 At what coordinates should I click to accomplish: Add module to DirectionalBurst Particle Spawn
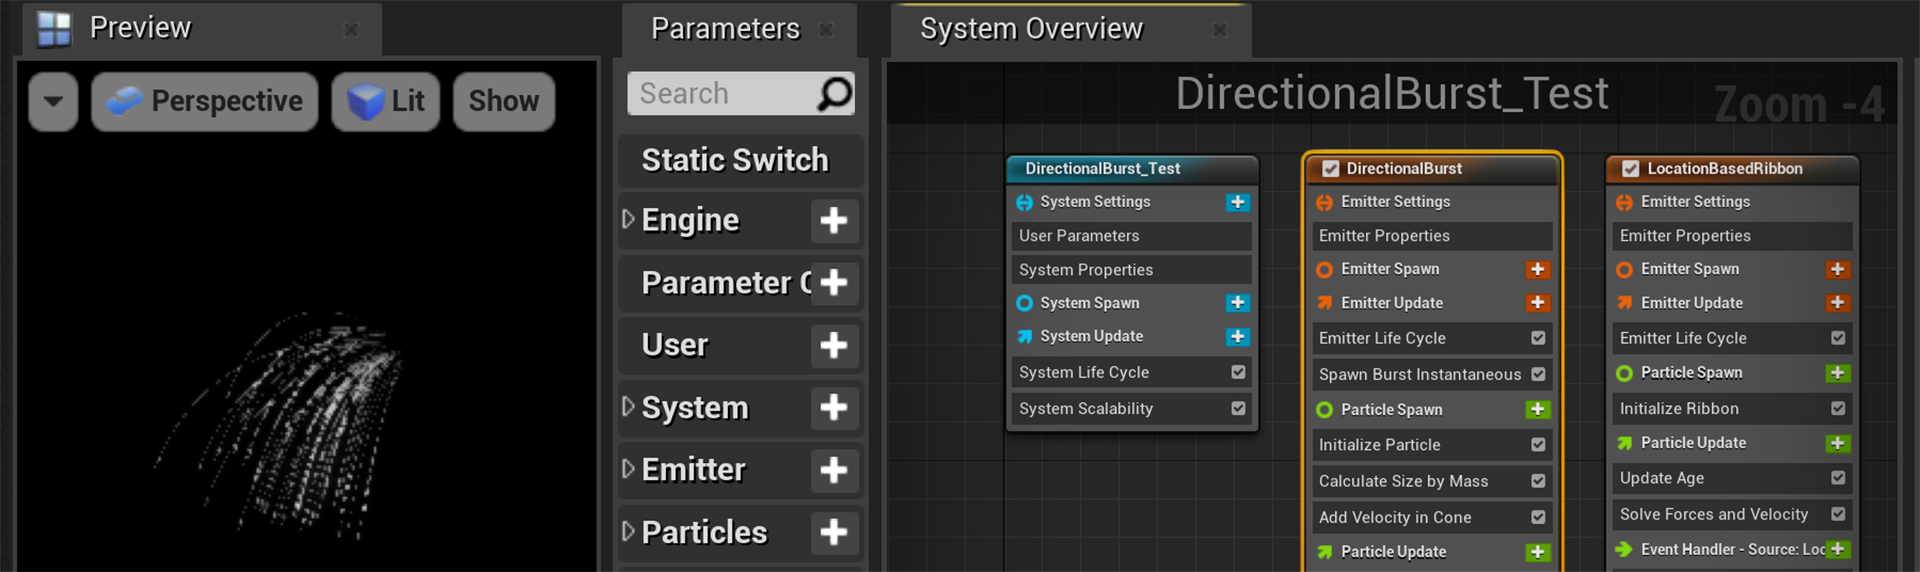point(1538,410)
